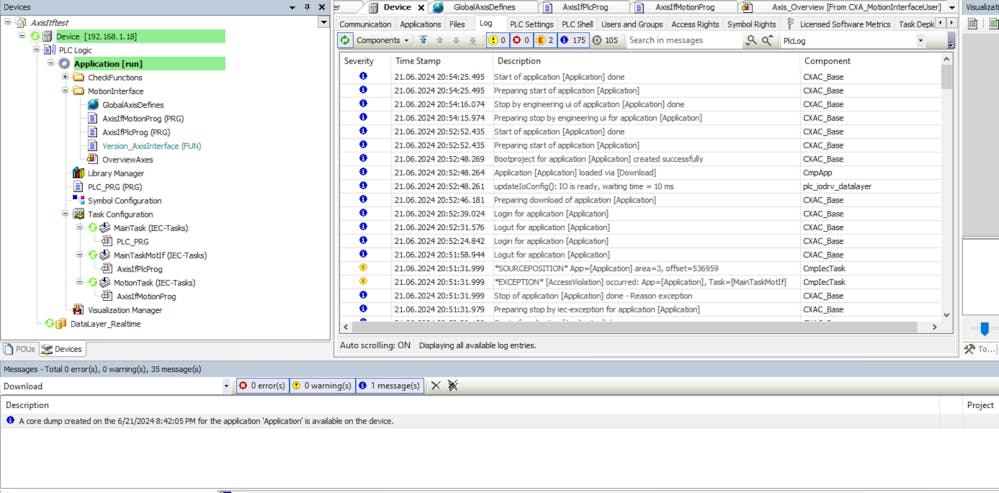
Task: Expand the CheckFunctions folder
Action: tap(65, 77)
